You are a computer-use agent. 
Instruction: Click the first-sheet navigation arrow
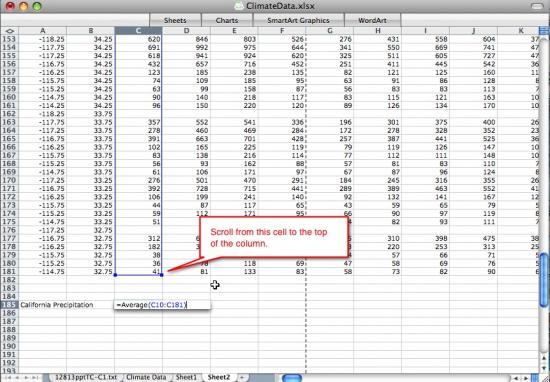click(x=7, y=378)
